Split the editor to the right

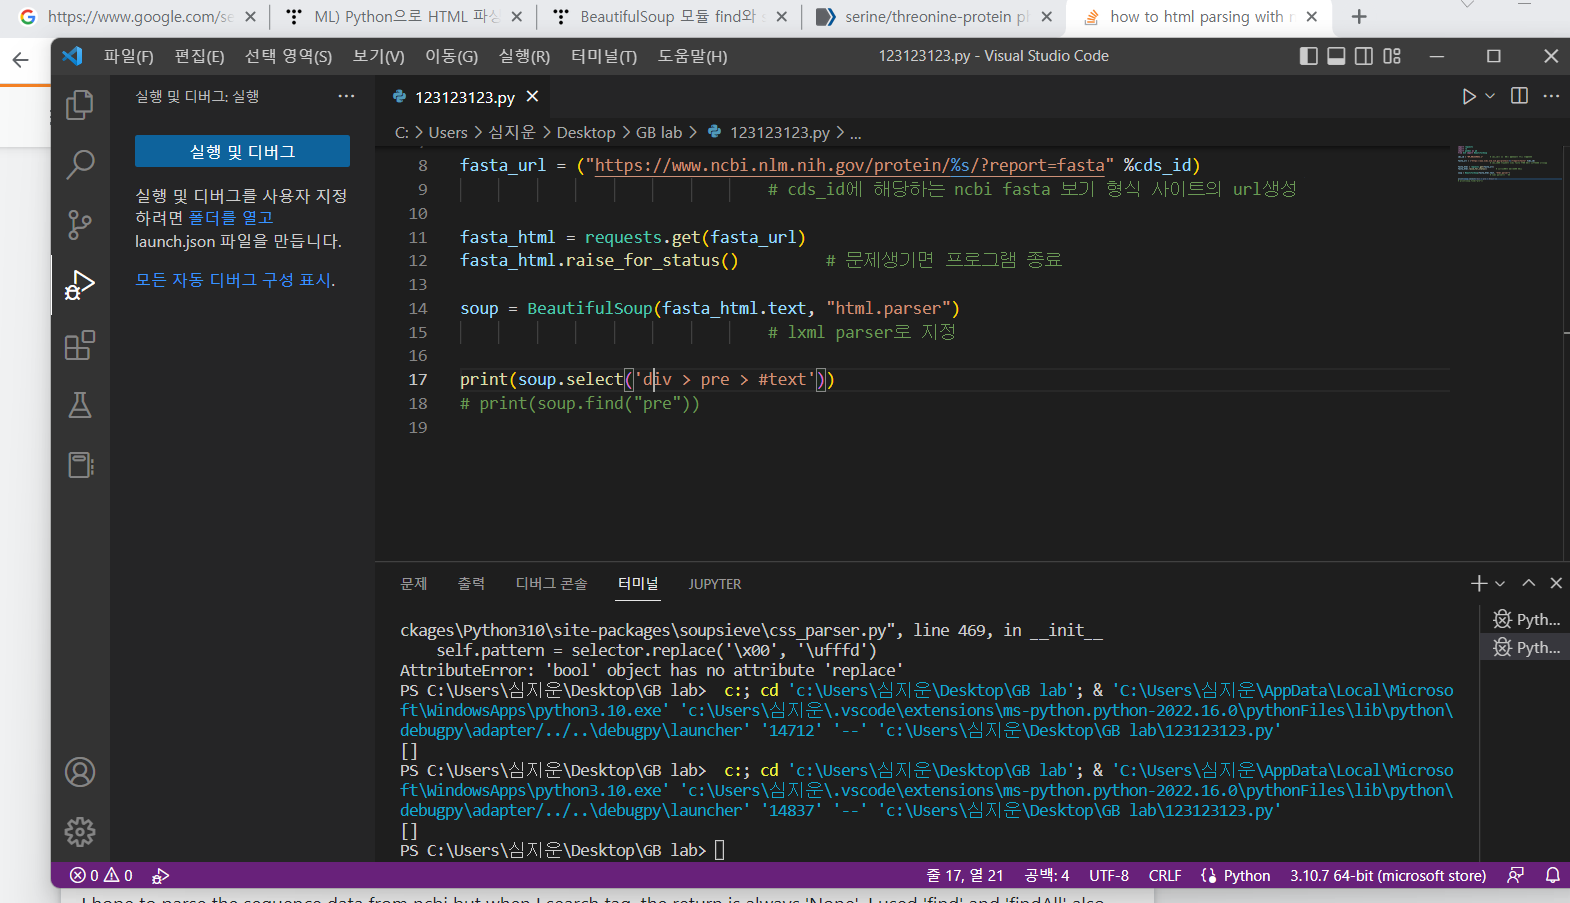1519,96
